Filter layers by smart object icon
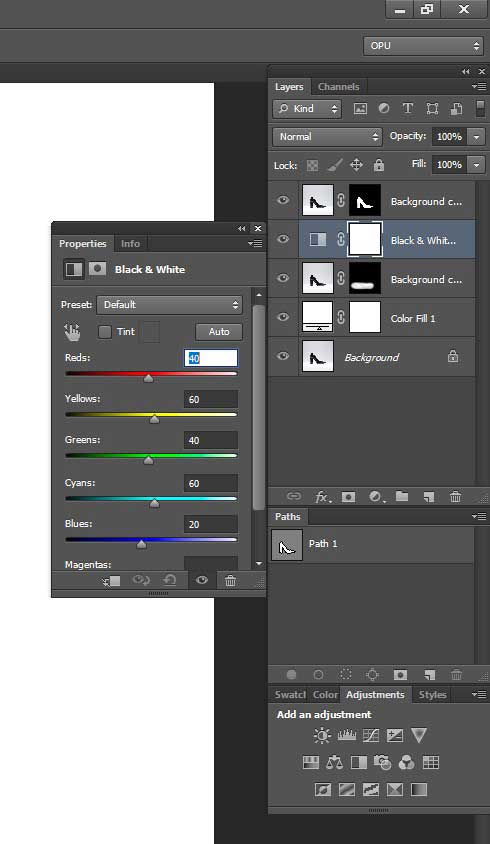490x844 pixels. coord(456,109)
